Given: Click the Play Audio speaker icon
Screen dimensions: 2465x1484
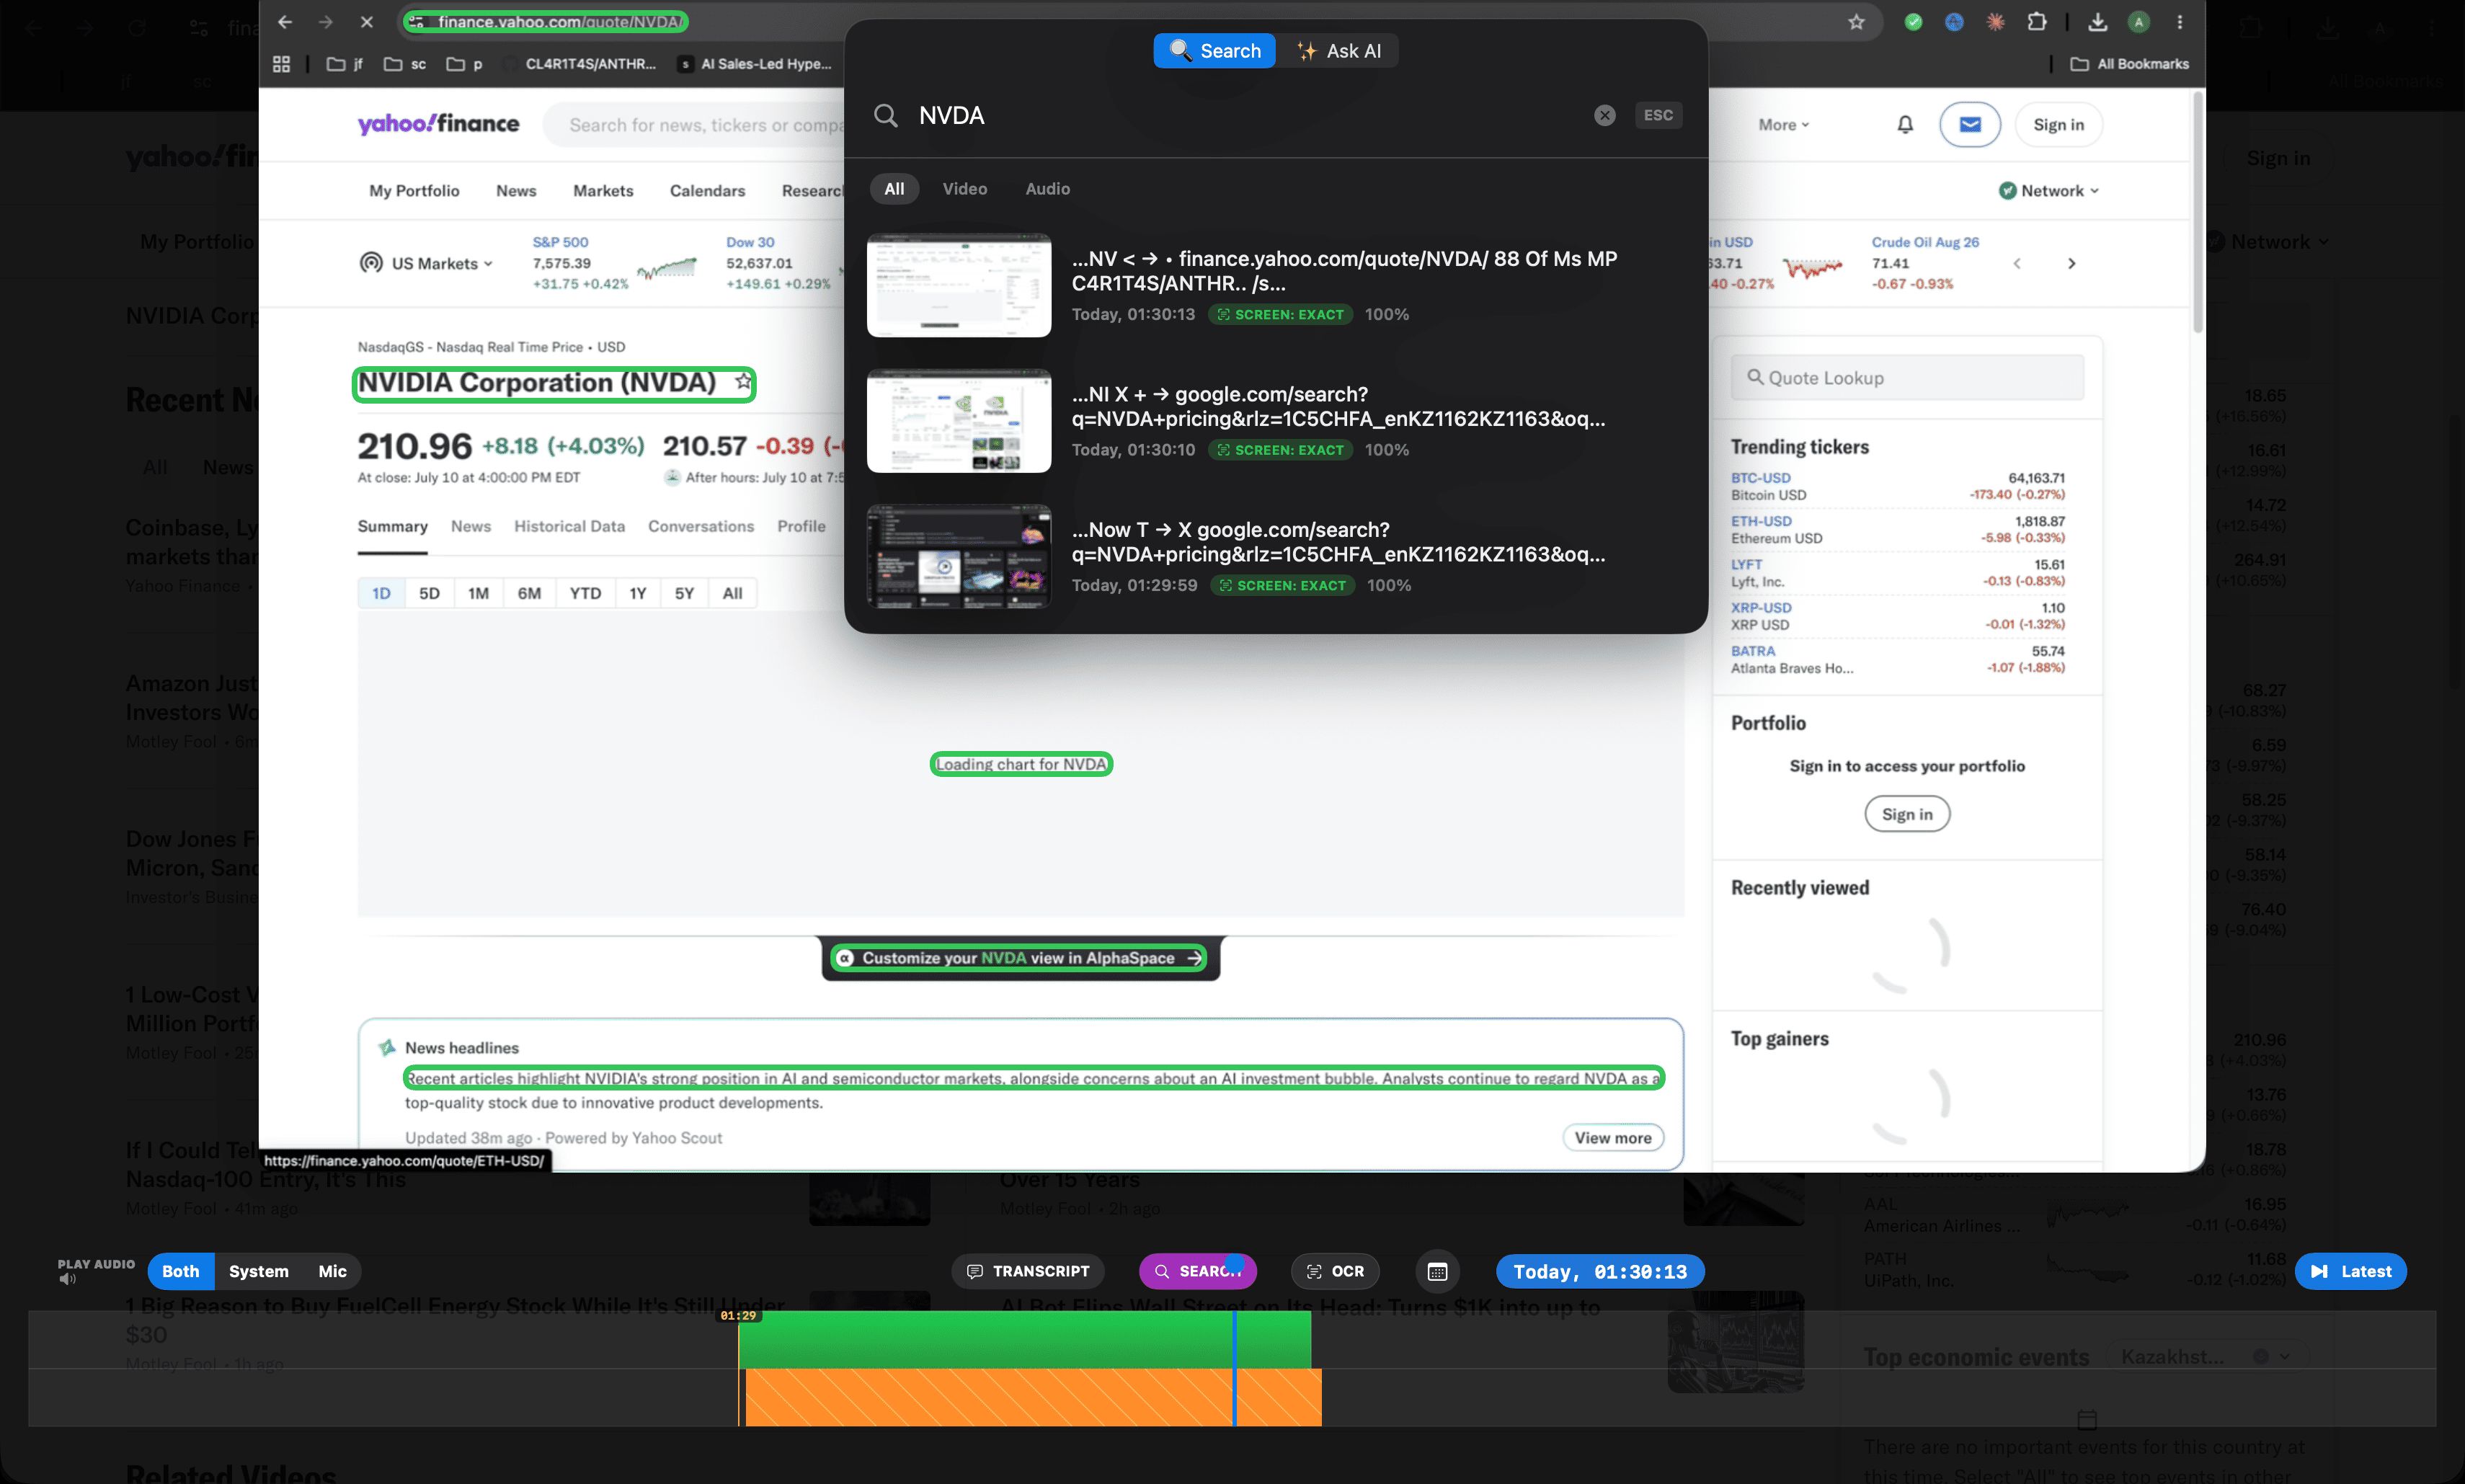Looking at the screenshot, I should pyautogui.click(x=67, y=1280).
